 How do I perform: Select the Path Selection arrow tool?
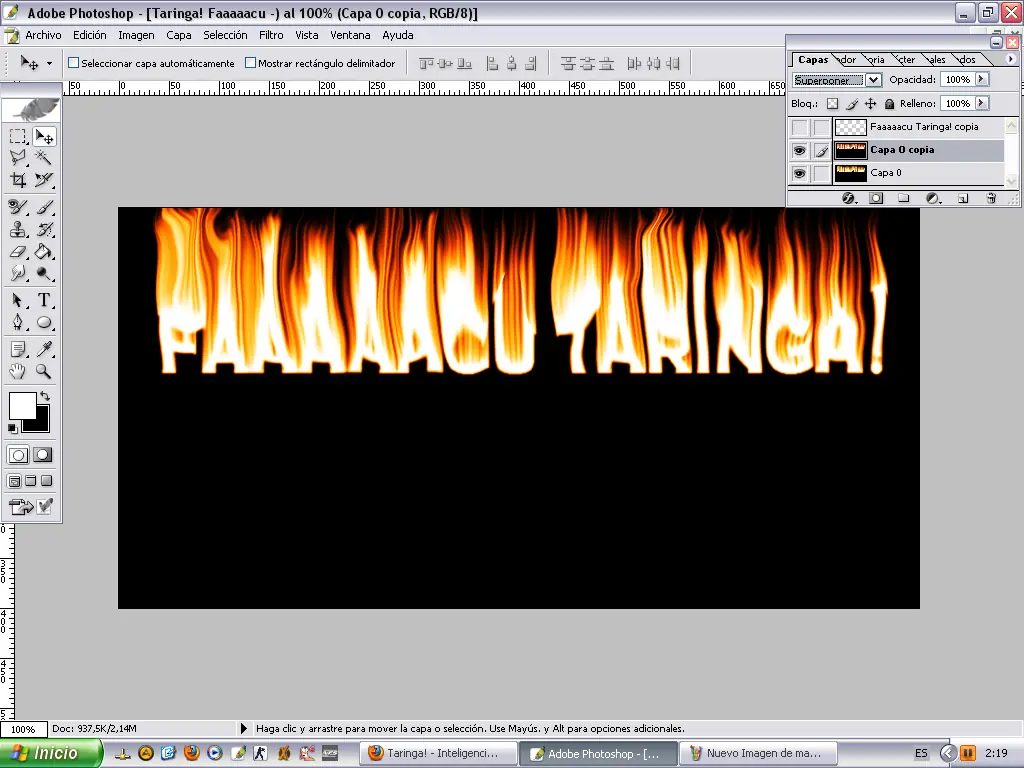(18, 300)
